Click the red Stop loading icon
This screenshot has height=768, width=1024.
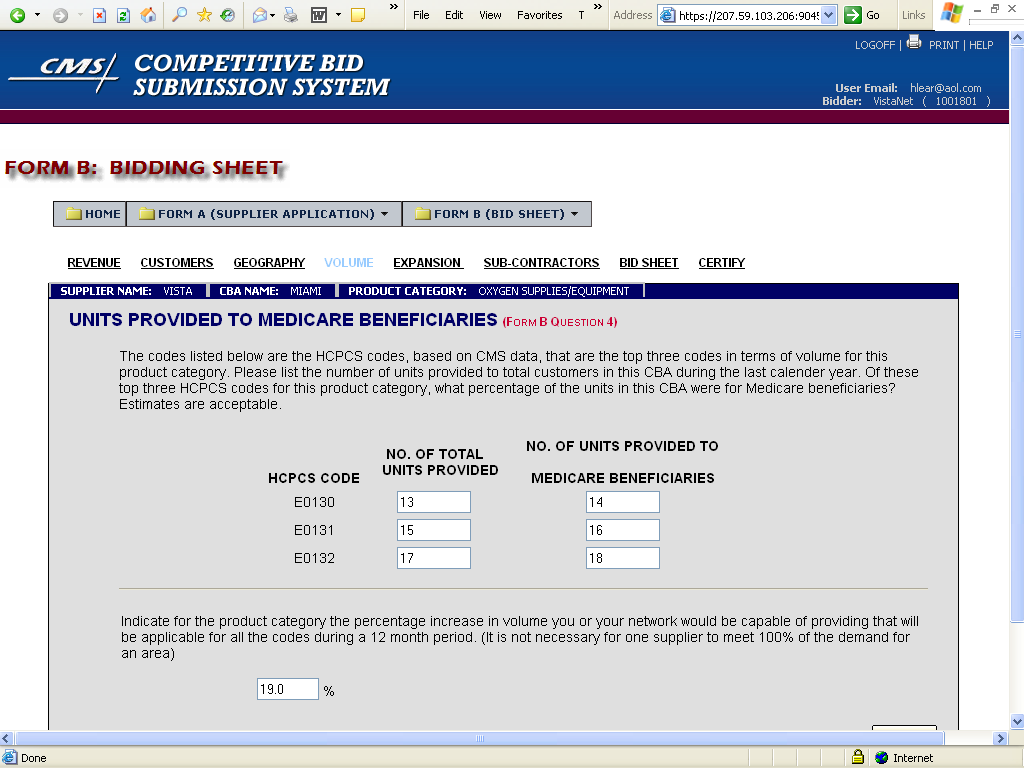[x=100, y=15]
